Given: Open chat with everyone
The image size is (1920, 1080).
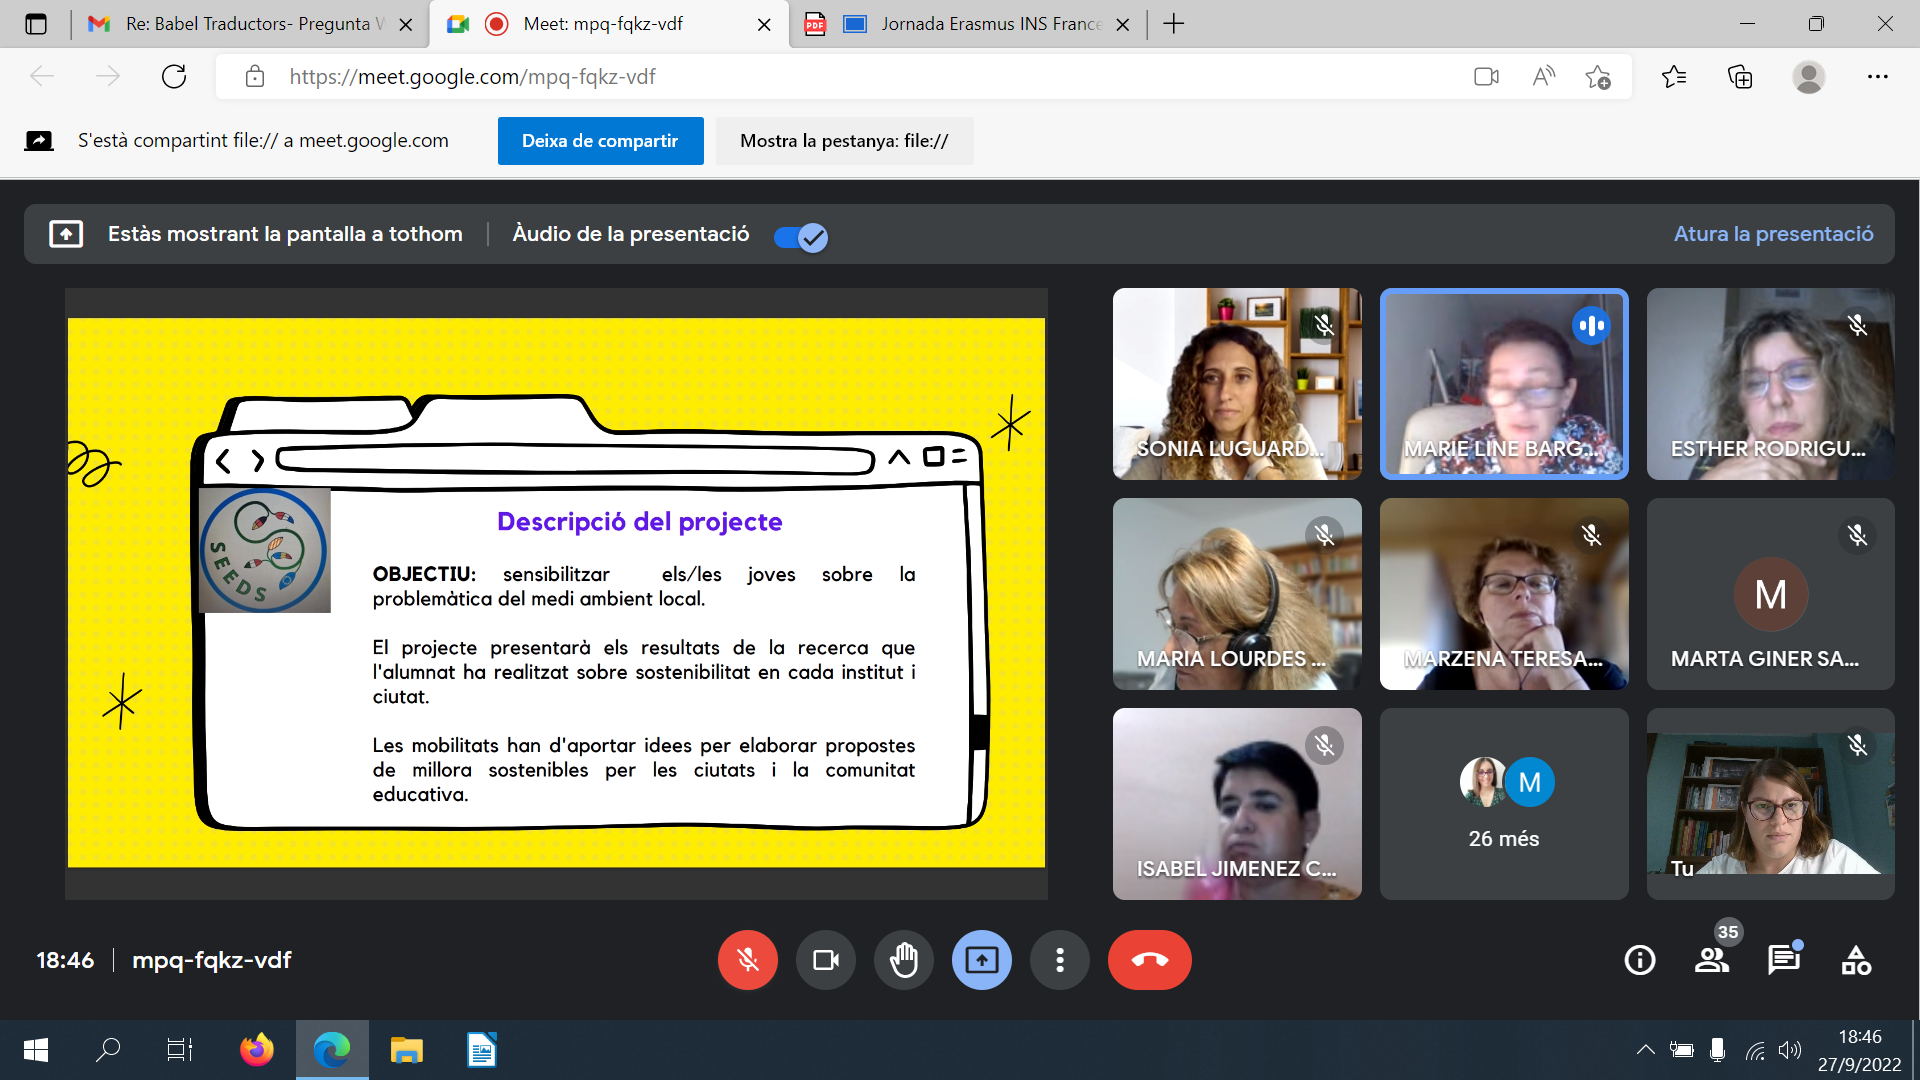Looking at the screenshot, I should 1783,960.
